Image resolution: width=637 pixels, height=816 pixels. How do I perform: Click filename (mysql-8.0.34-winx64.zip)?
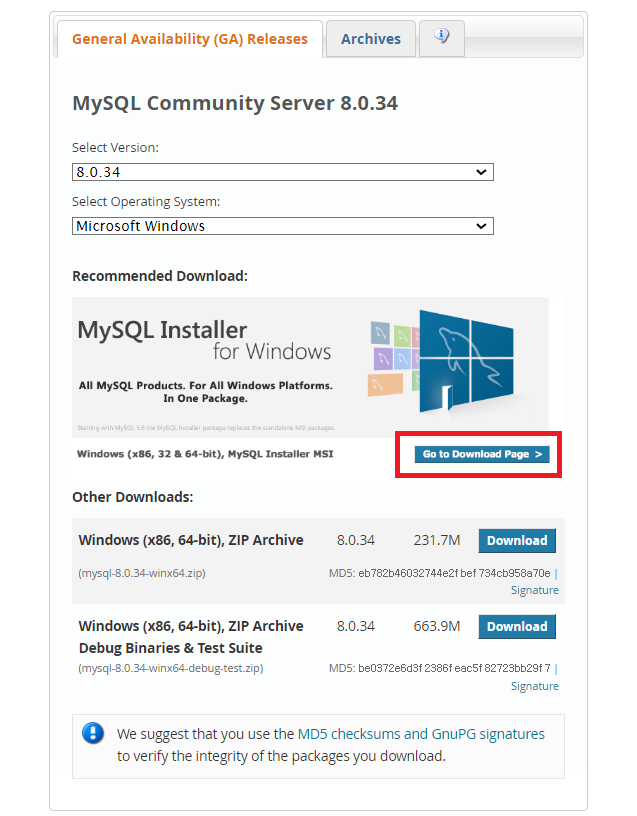pos(142,573)
